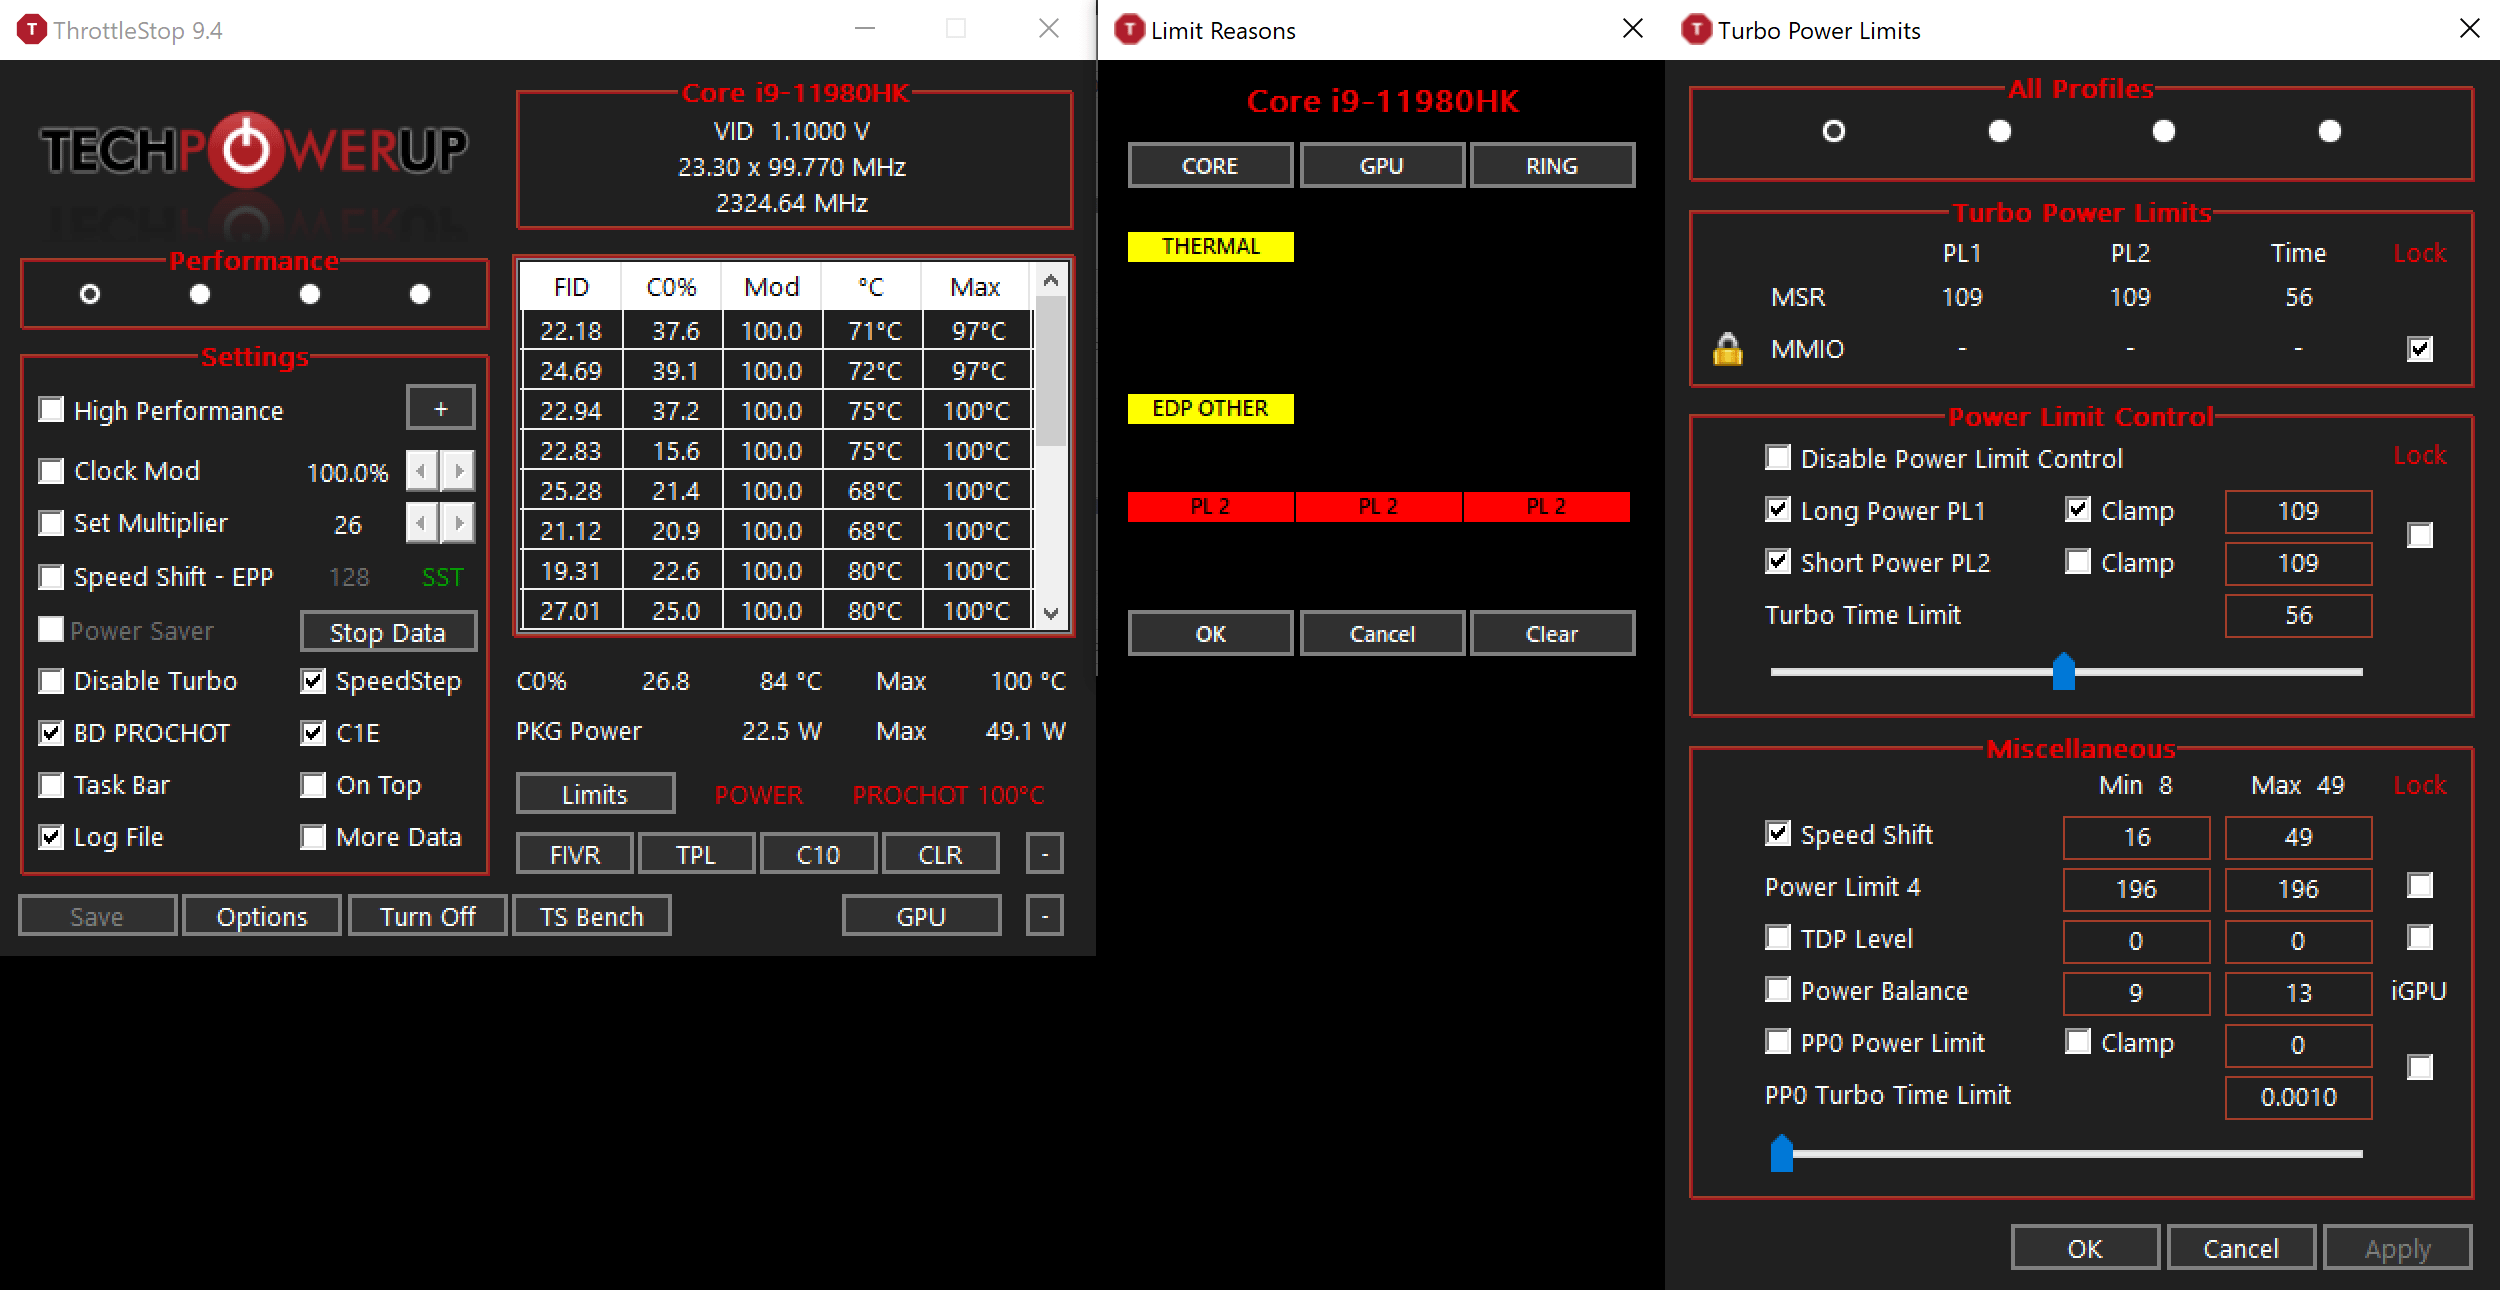
Task: Select the second Performance profile radio button
Action: point(200,293)
